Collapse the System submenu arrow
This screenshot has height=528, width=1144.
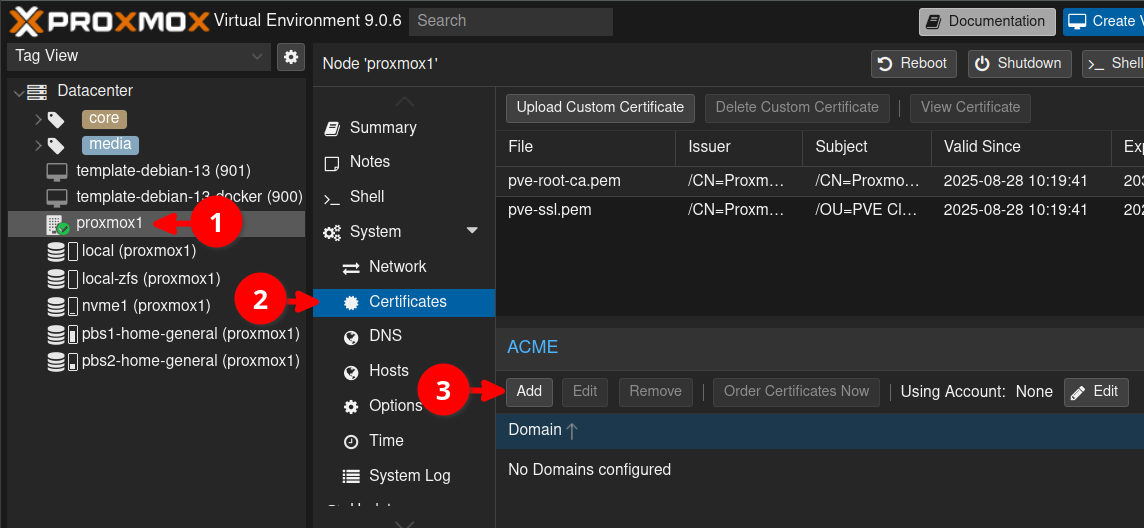tap(472, 230)
